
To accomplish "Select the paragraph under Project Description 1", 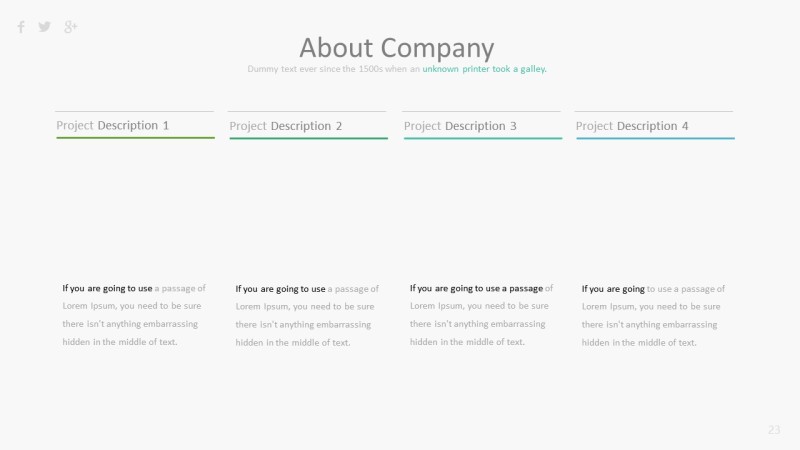I will pos(134,315).
